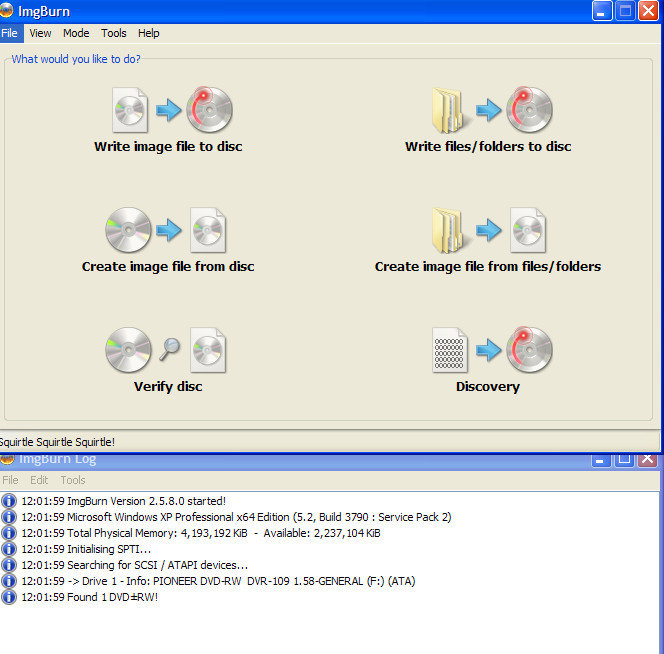Choose Create image file from disc
Image resolution: width=664 pixels, height=654 pixels.
click(168, 266)
